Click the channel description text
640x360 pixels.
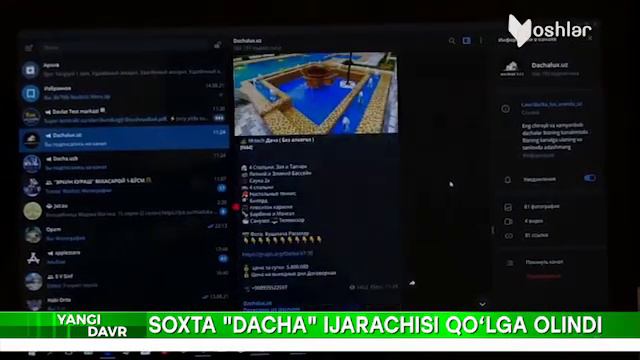(555, 136)
